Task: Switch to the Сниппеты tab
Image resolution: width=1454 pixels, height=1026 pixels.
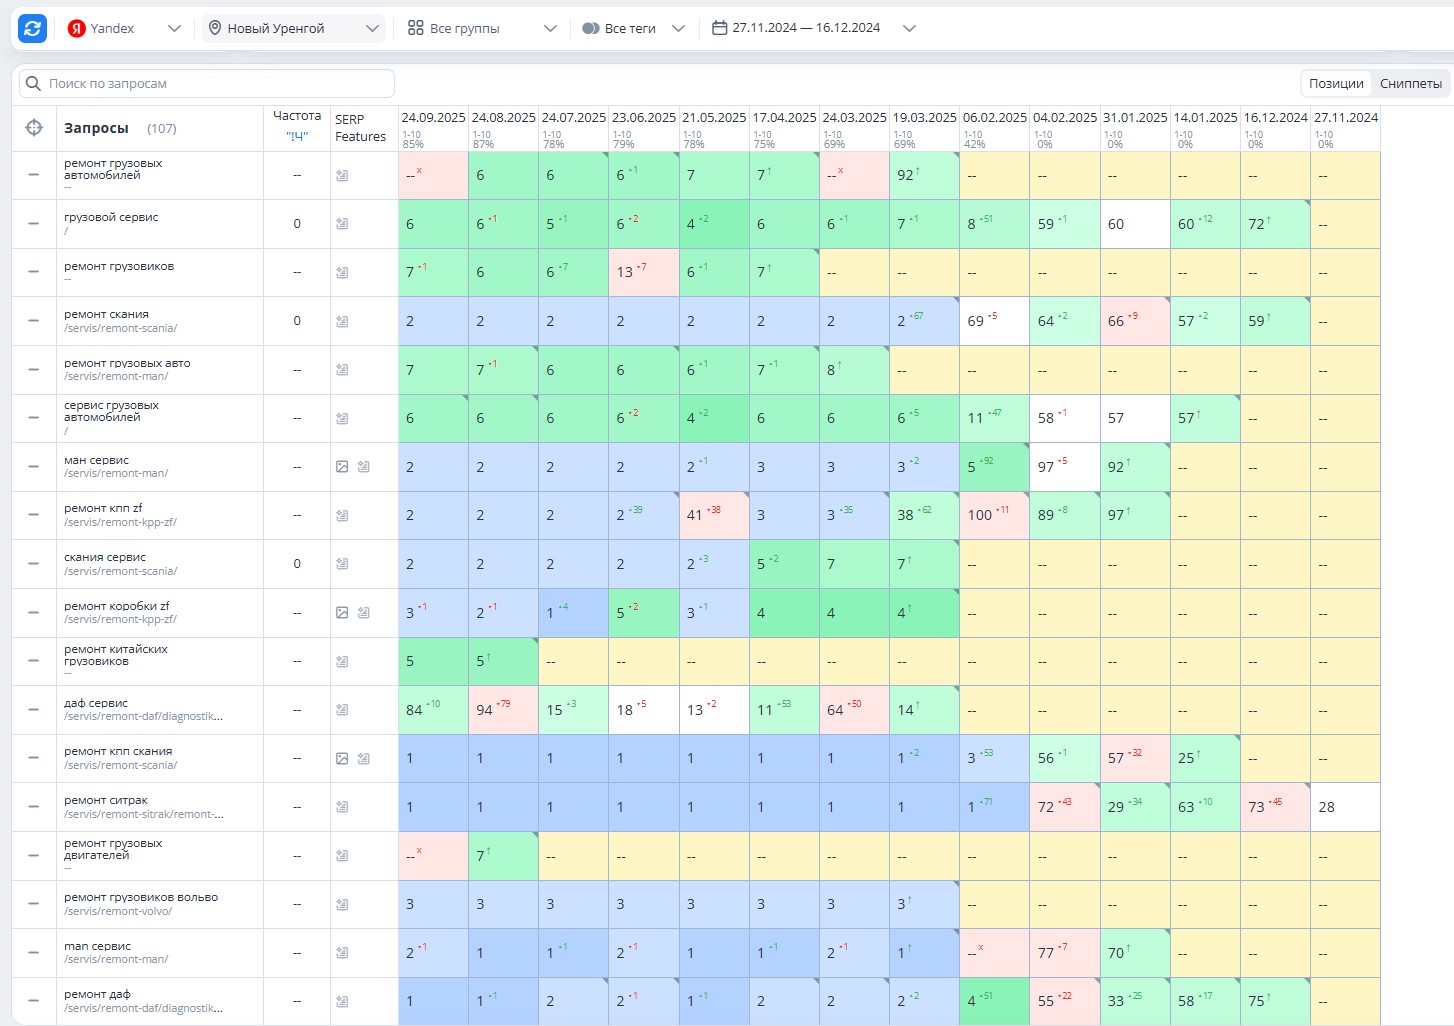Action: [x=1410, y=83]
